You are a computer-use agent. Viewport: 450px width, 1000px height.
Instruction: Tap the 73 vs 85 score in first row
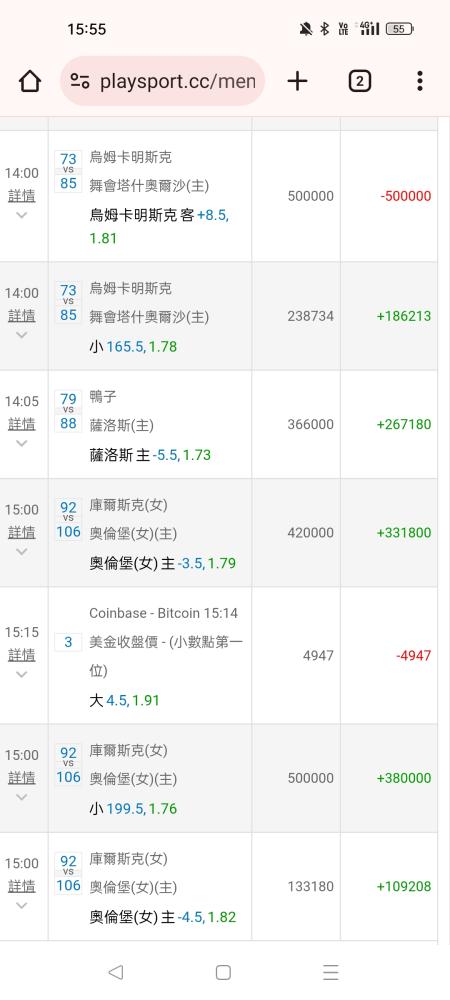pyautogui.click(x=68, y=172)
